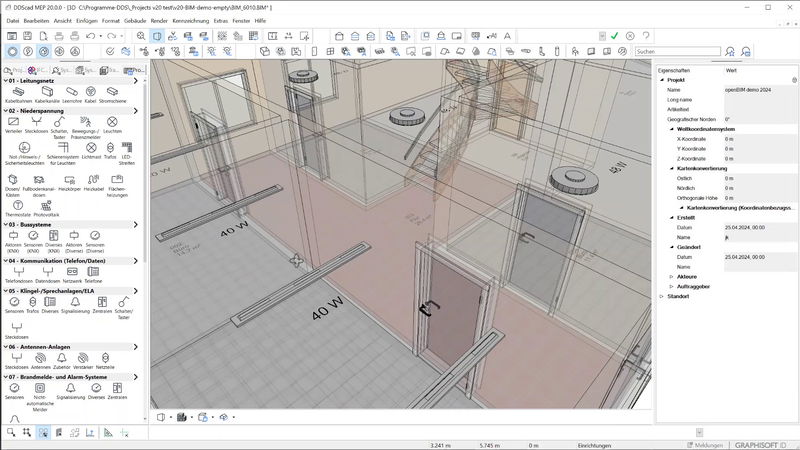The height and width of the screenshot is (450, 800).
Task: Select the Heizkörper icon
Action: point(68,178)
